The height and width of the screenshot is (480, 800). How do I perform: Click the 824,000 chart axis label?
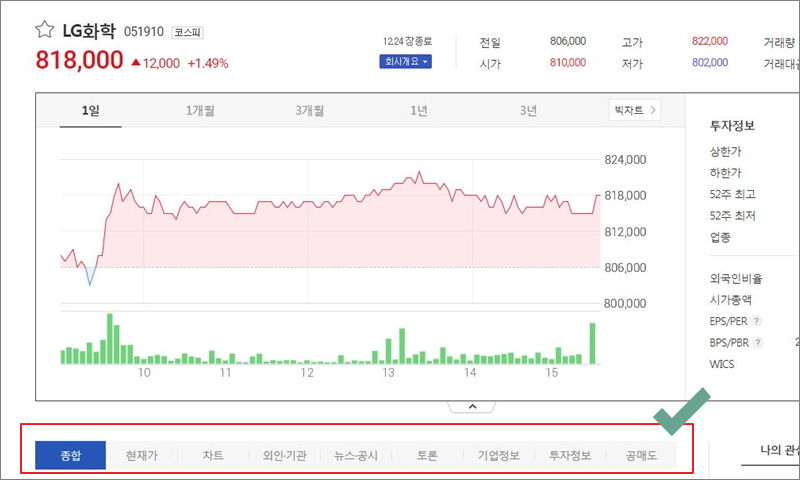coord(625,160)
